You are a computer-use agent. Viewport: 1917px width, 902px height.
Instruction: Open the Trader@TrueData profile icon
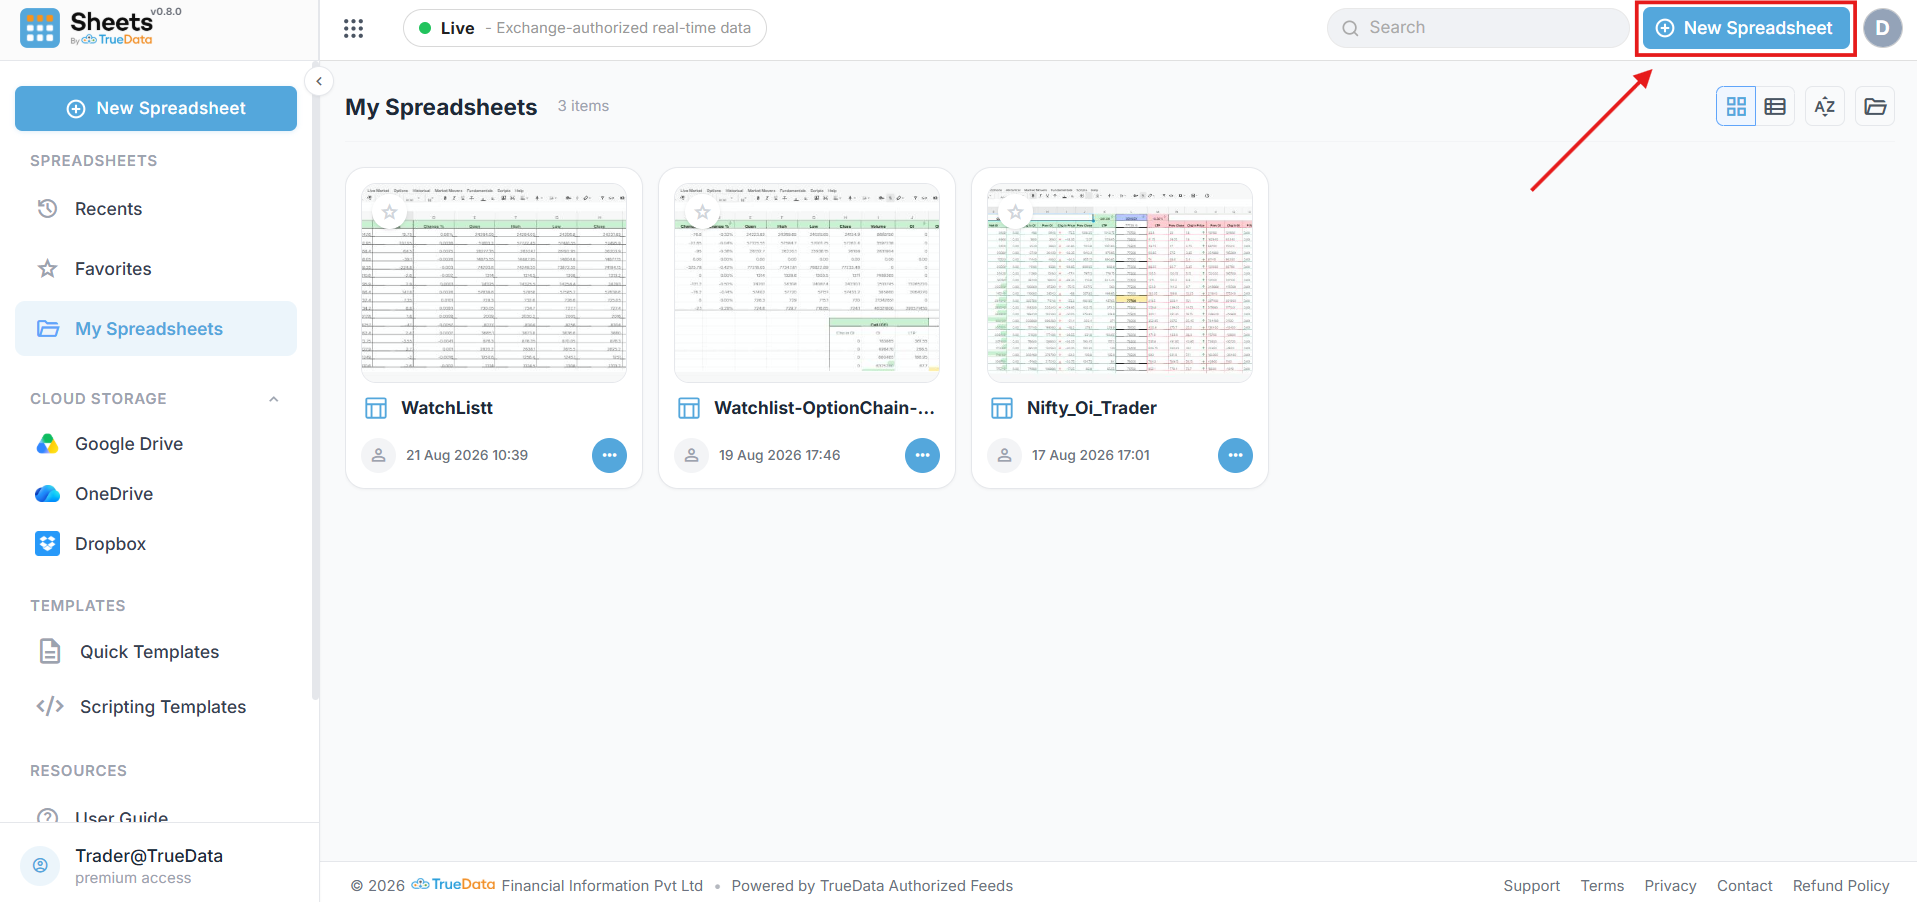click(x=40, y=866)
